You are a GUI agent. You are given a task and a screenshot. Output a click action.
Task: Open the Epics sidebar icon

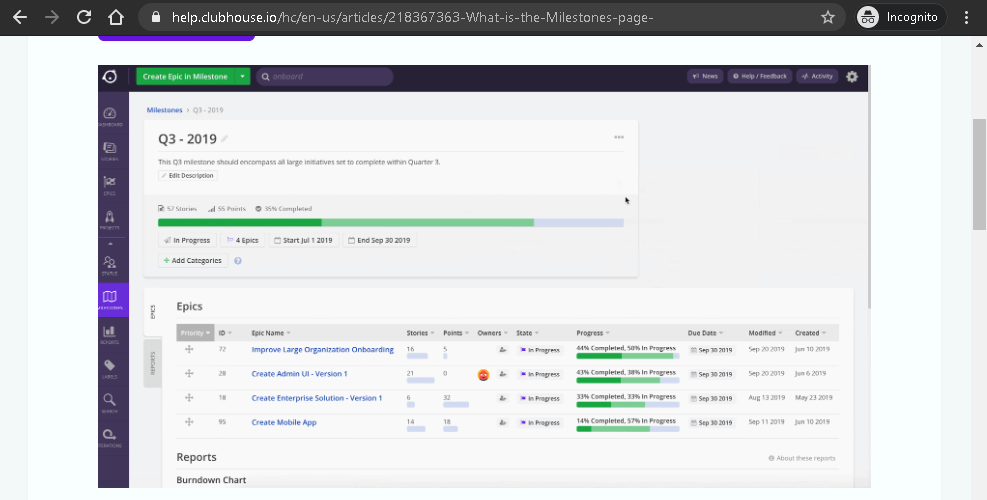[110, 184]
